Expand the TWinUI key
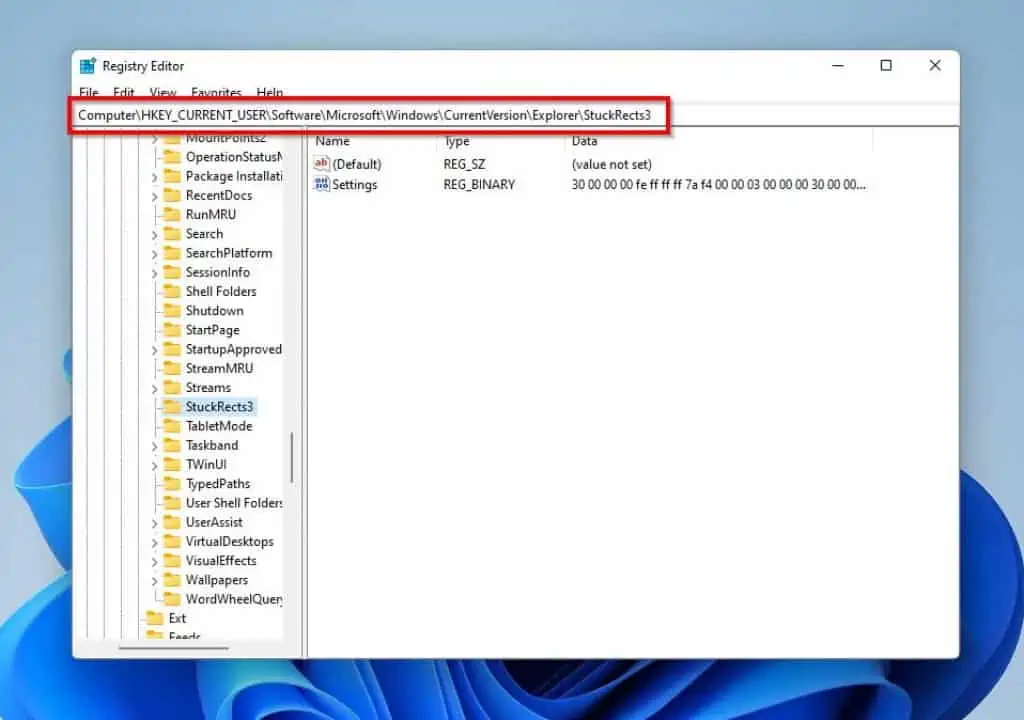The width and height of the screenshot is (1024, 720). pyautogui.click(x=154, y=466)
